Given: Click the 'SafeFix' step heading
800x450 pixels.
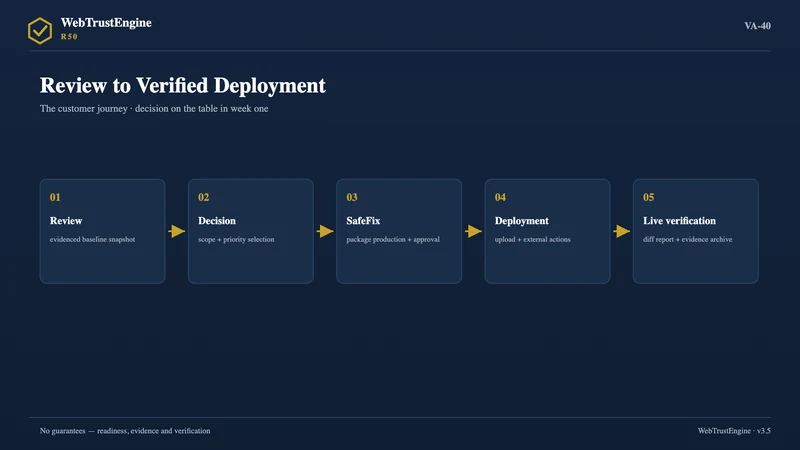Looking at the screenshot, I should point(363,221).
